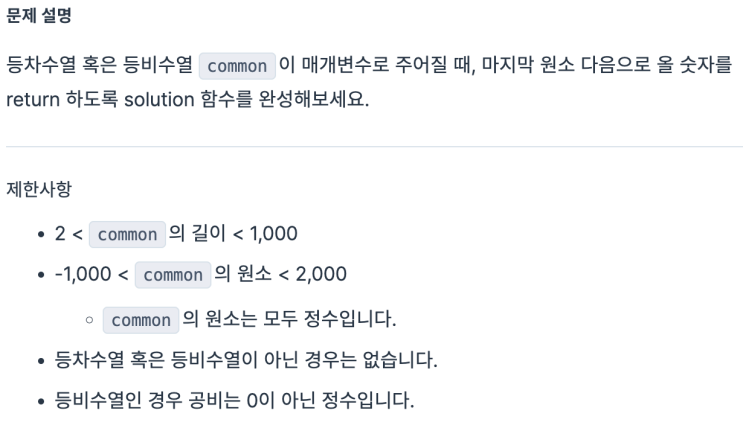Click the text "의 원소는 모두 정수입니다."
Image resolution: width=743 pixels, height=425 pixels.
click(290, 321)
